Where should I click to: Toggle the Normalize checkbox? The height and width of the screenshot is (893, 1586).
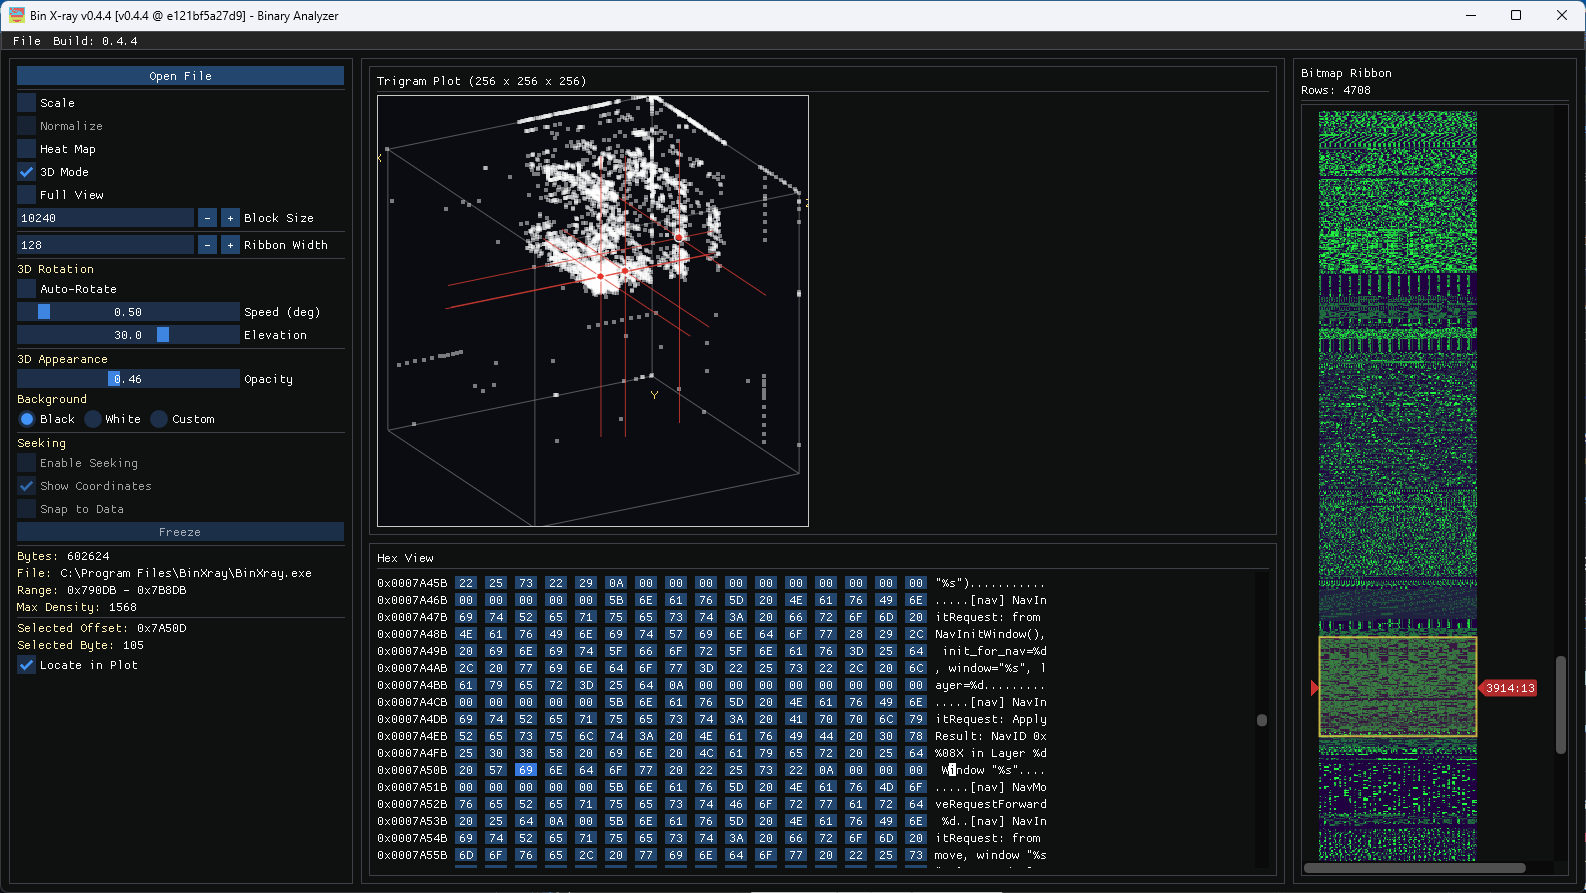point(26,126)
